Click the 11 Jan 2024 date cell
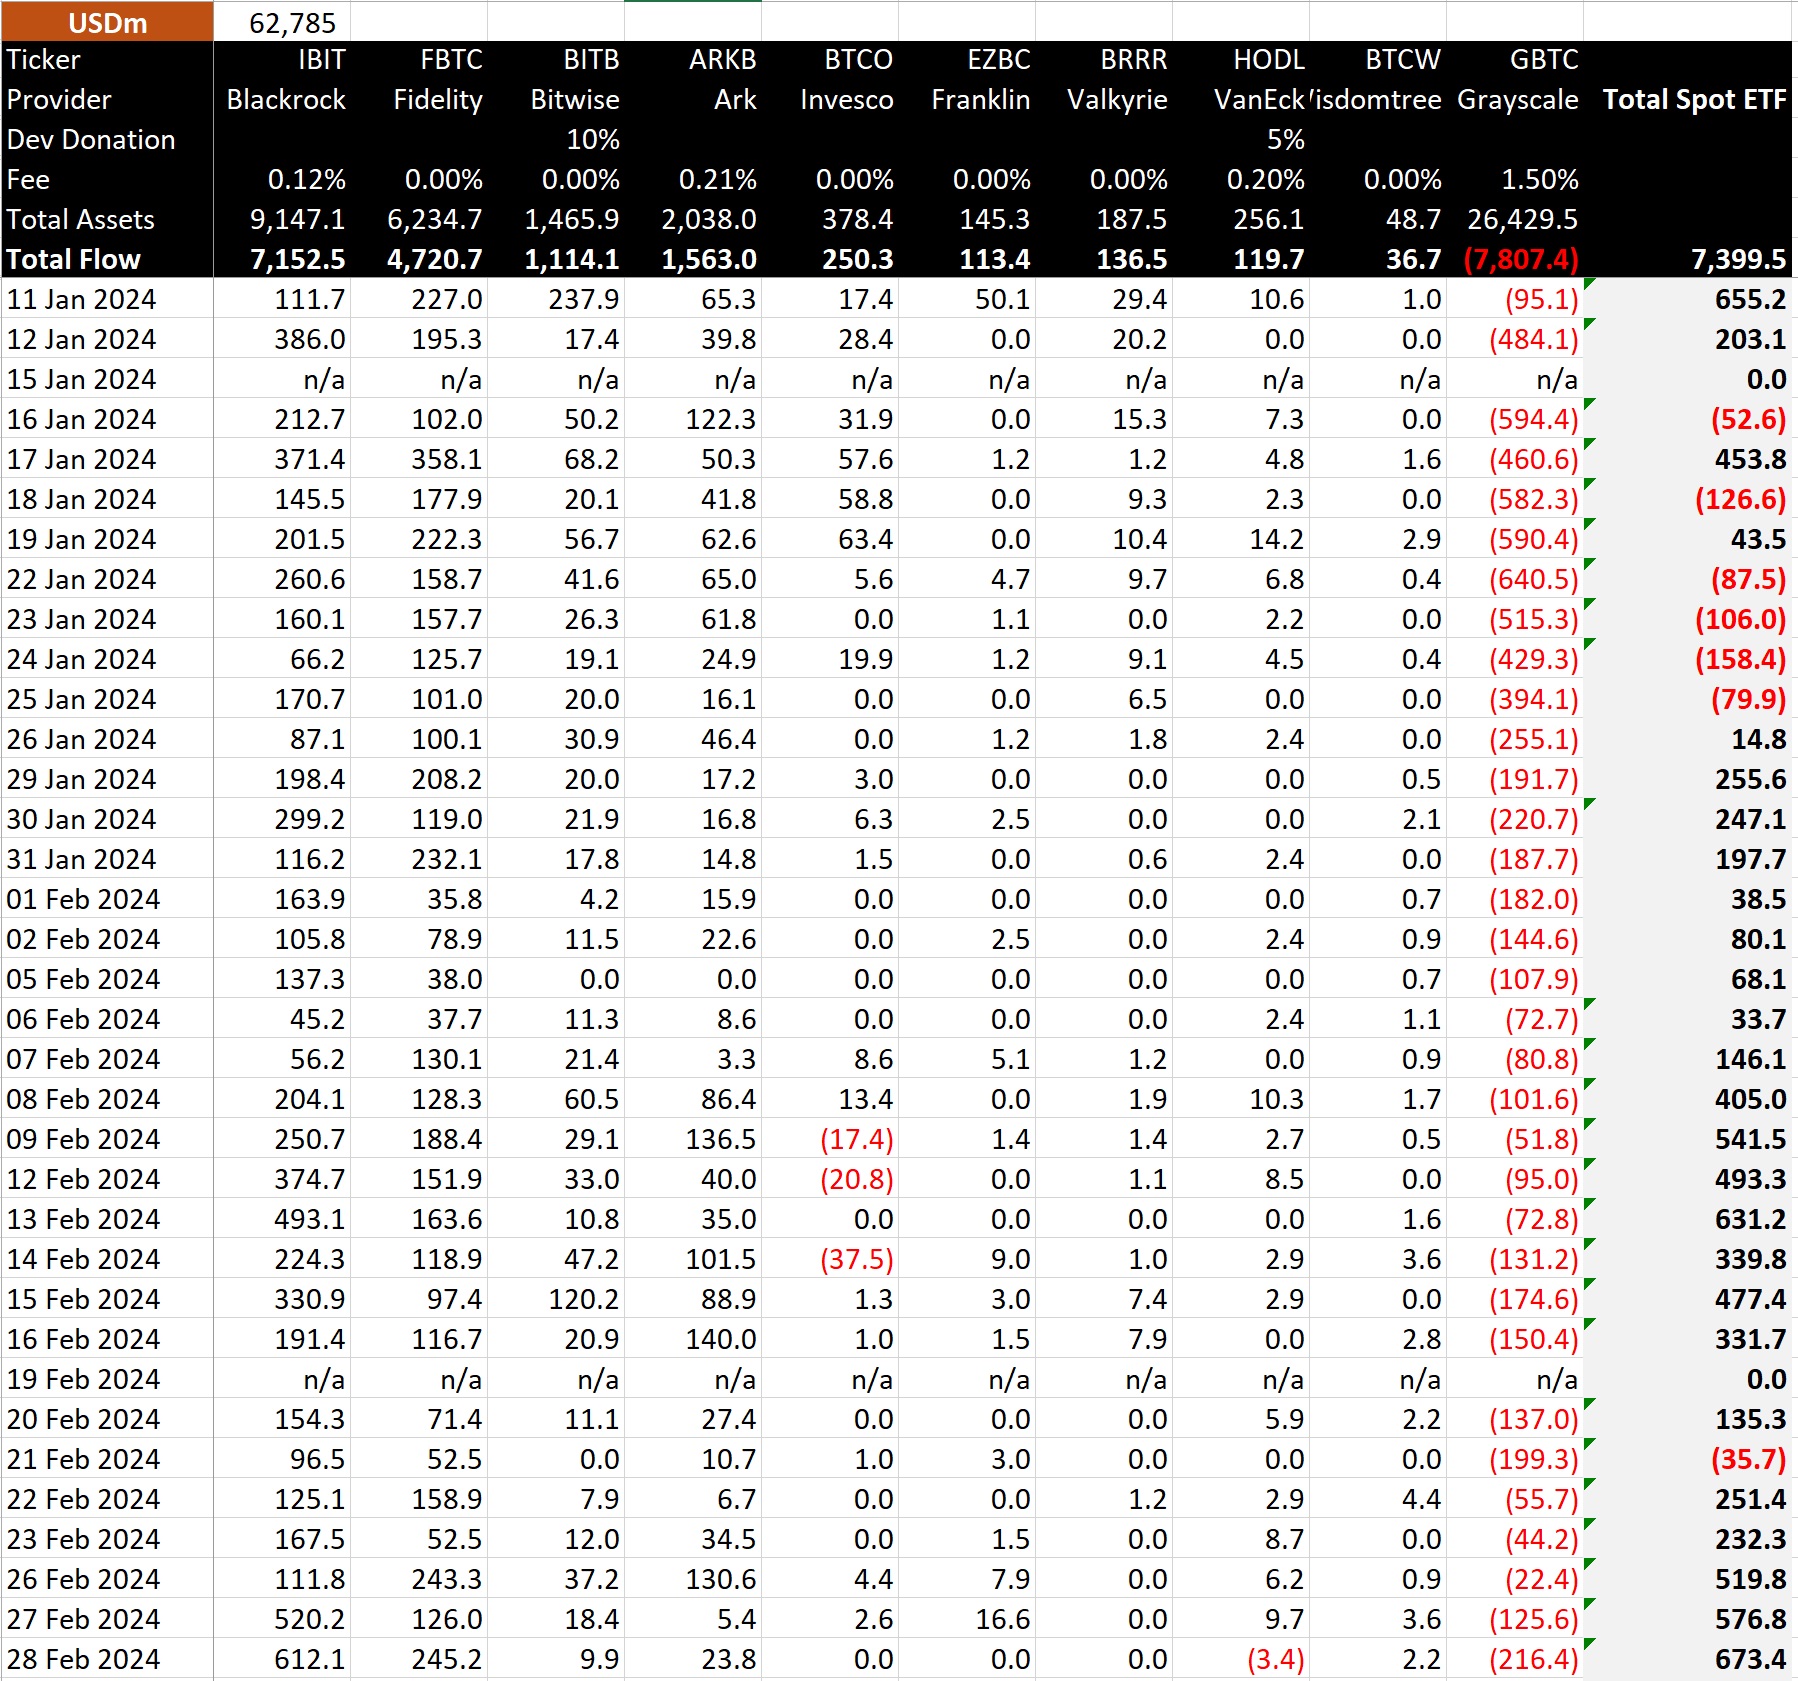This screenshot has height=1681, width=1798. [x=82, y=298]
